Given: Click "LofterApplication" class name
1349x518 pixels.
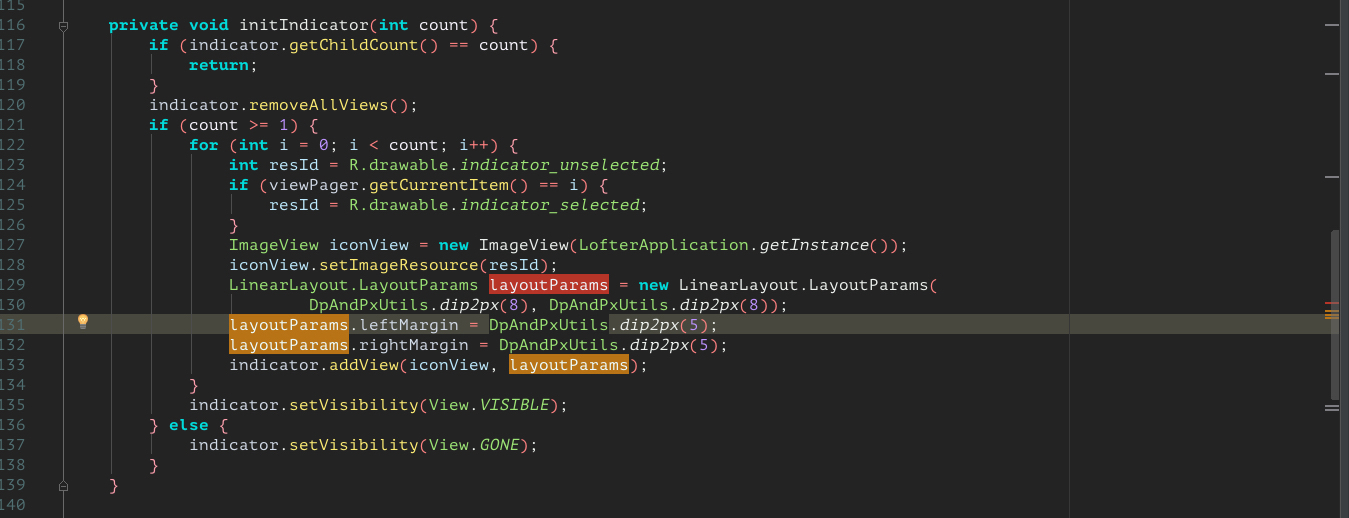Looking at the screenshot, I should click(x=664, y=245).
